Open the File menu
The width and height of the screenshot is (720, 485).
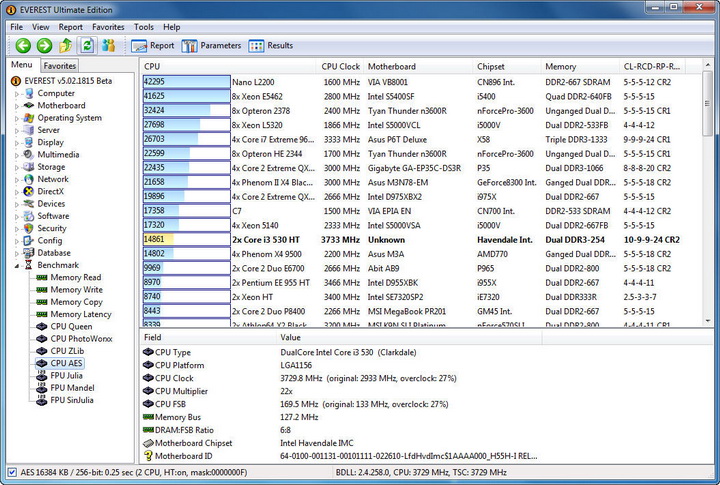[17, 27]
